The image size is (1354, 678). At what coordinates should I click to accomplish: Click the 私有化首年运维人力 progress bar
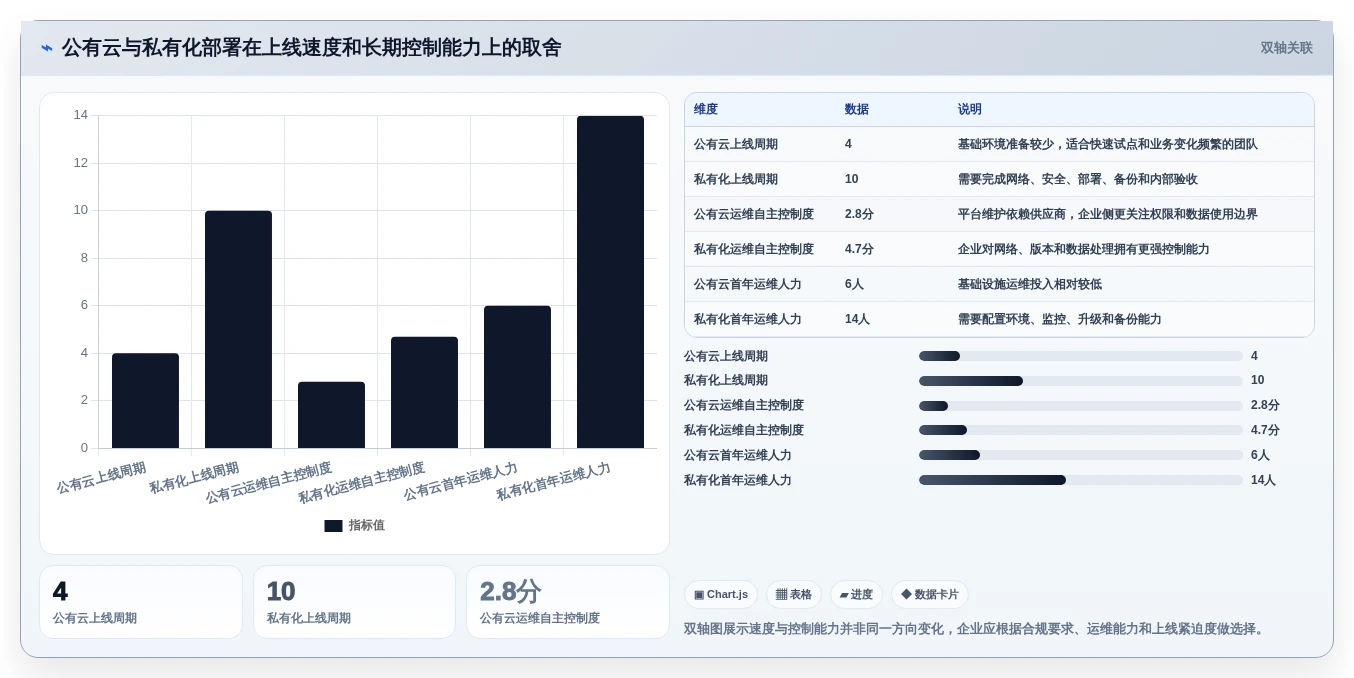pos(1081,480)
